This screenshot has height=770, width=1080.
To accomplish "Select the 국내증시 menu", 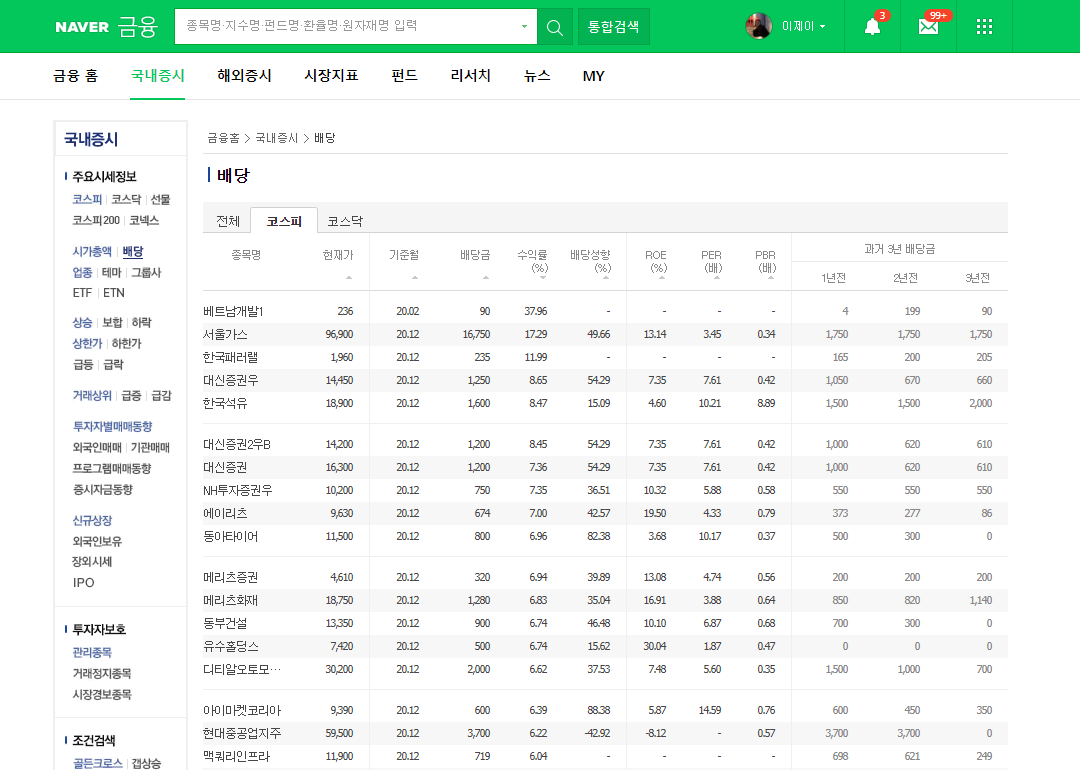I will pos(158,76).
